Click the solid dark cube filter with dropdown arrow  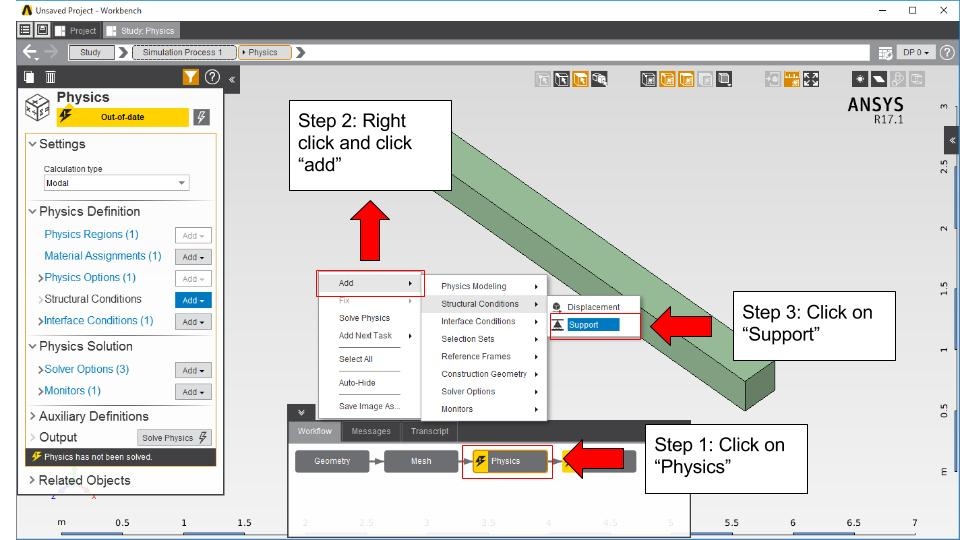pos(724,79)
